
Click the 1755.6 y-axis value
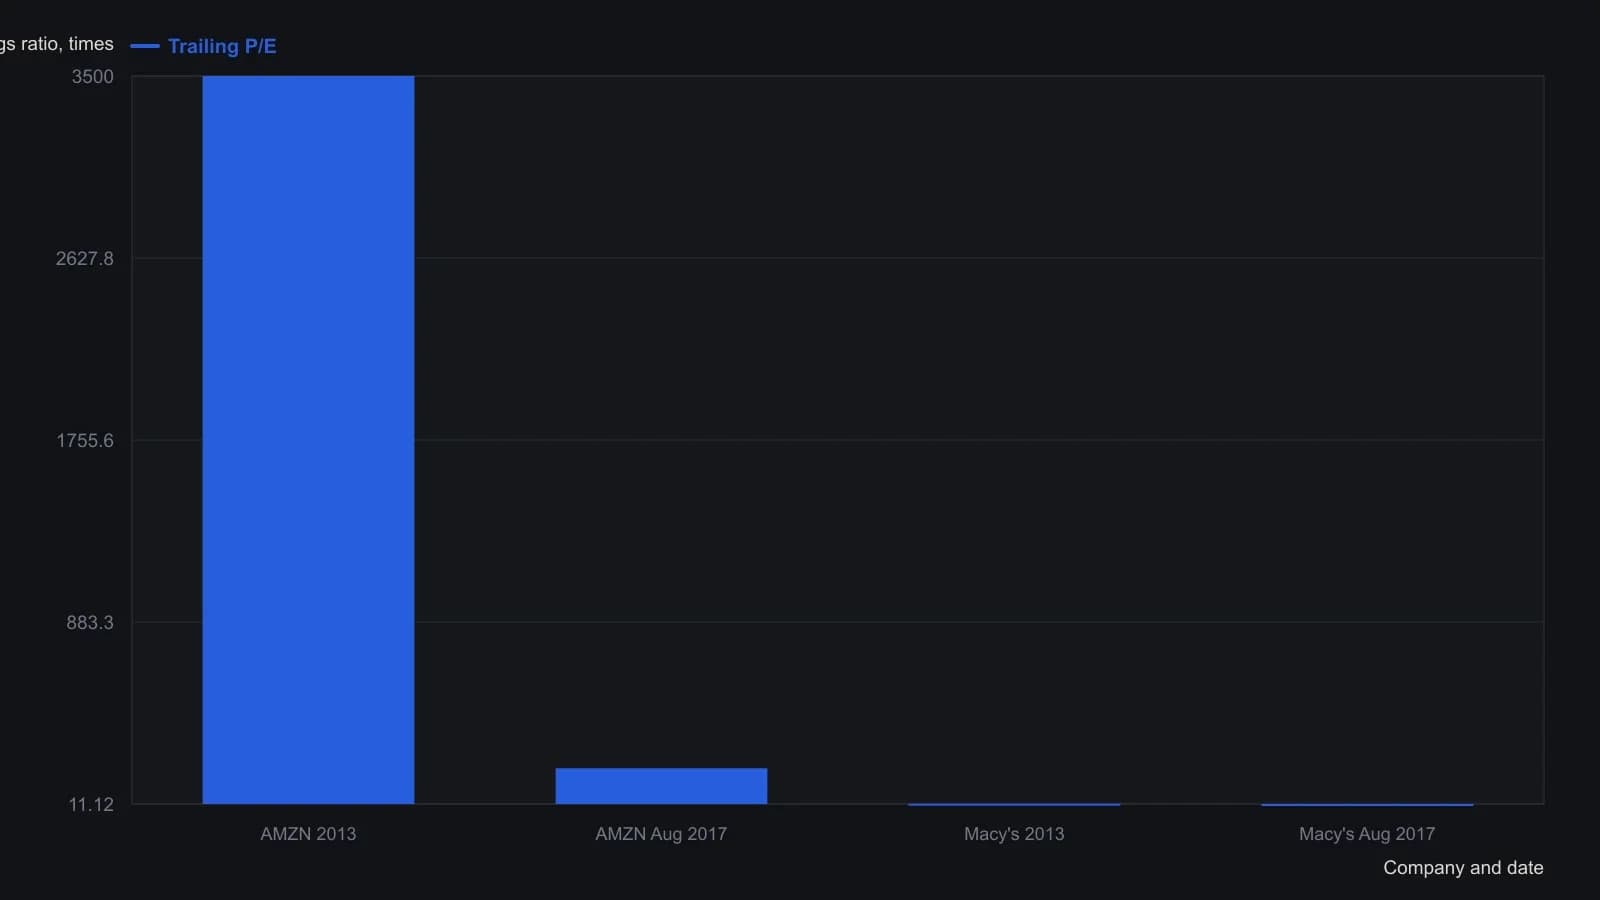coord(85,441)
